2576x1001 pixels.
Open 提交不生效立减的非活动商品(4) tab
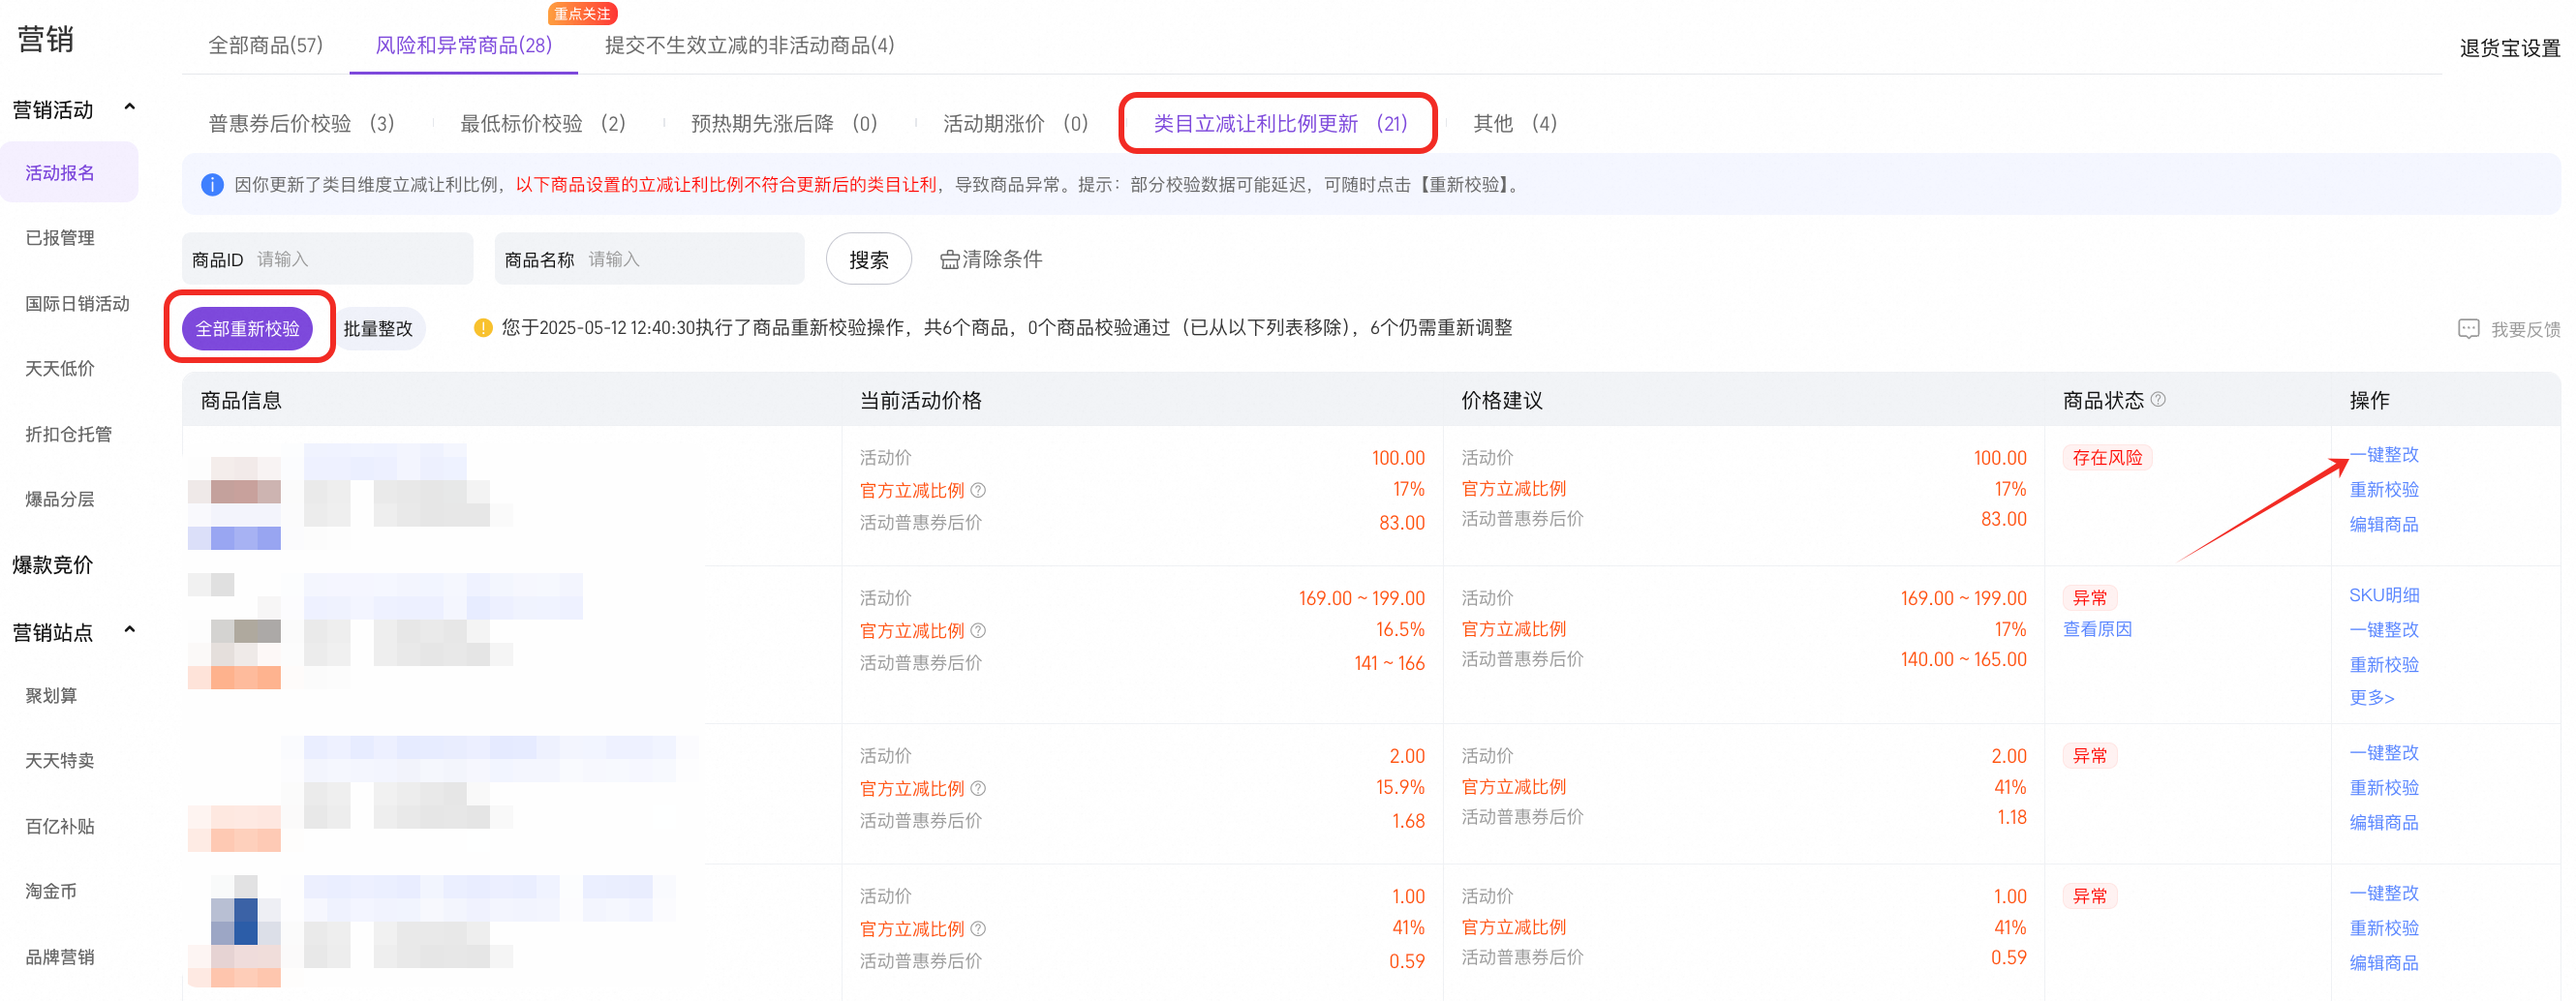[x=749, y=45]
